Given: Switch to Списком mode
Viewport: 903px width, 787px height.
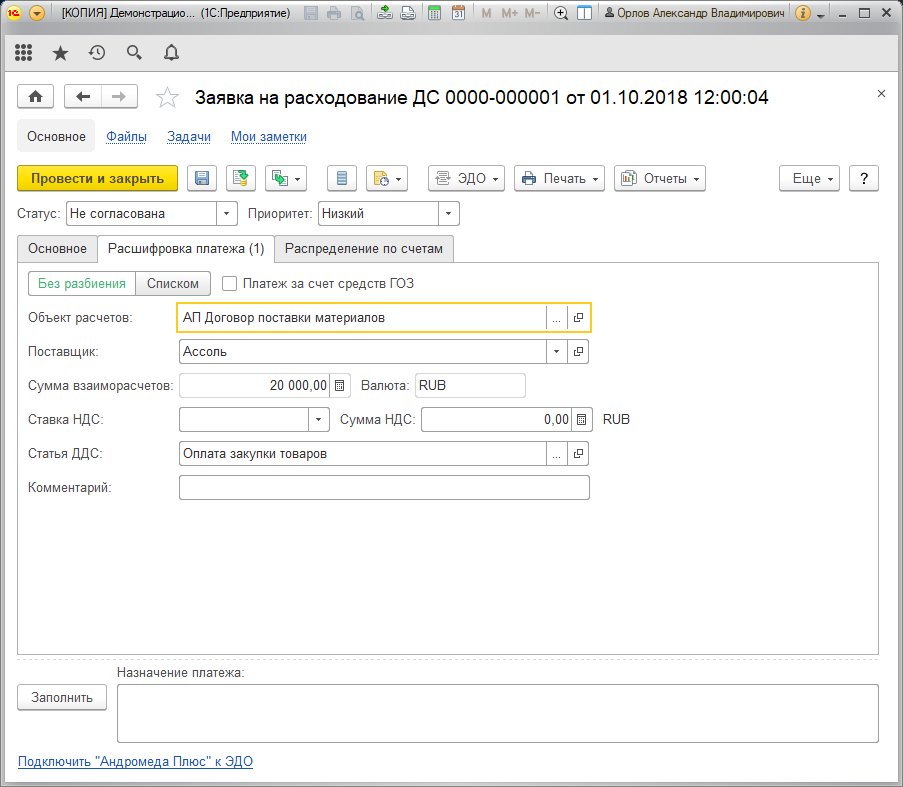Looking at the screenshot, I should [173, 284].
